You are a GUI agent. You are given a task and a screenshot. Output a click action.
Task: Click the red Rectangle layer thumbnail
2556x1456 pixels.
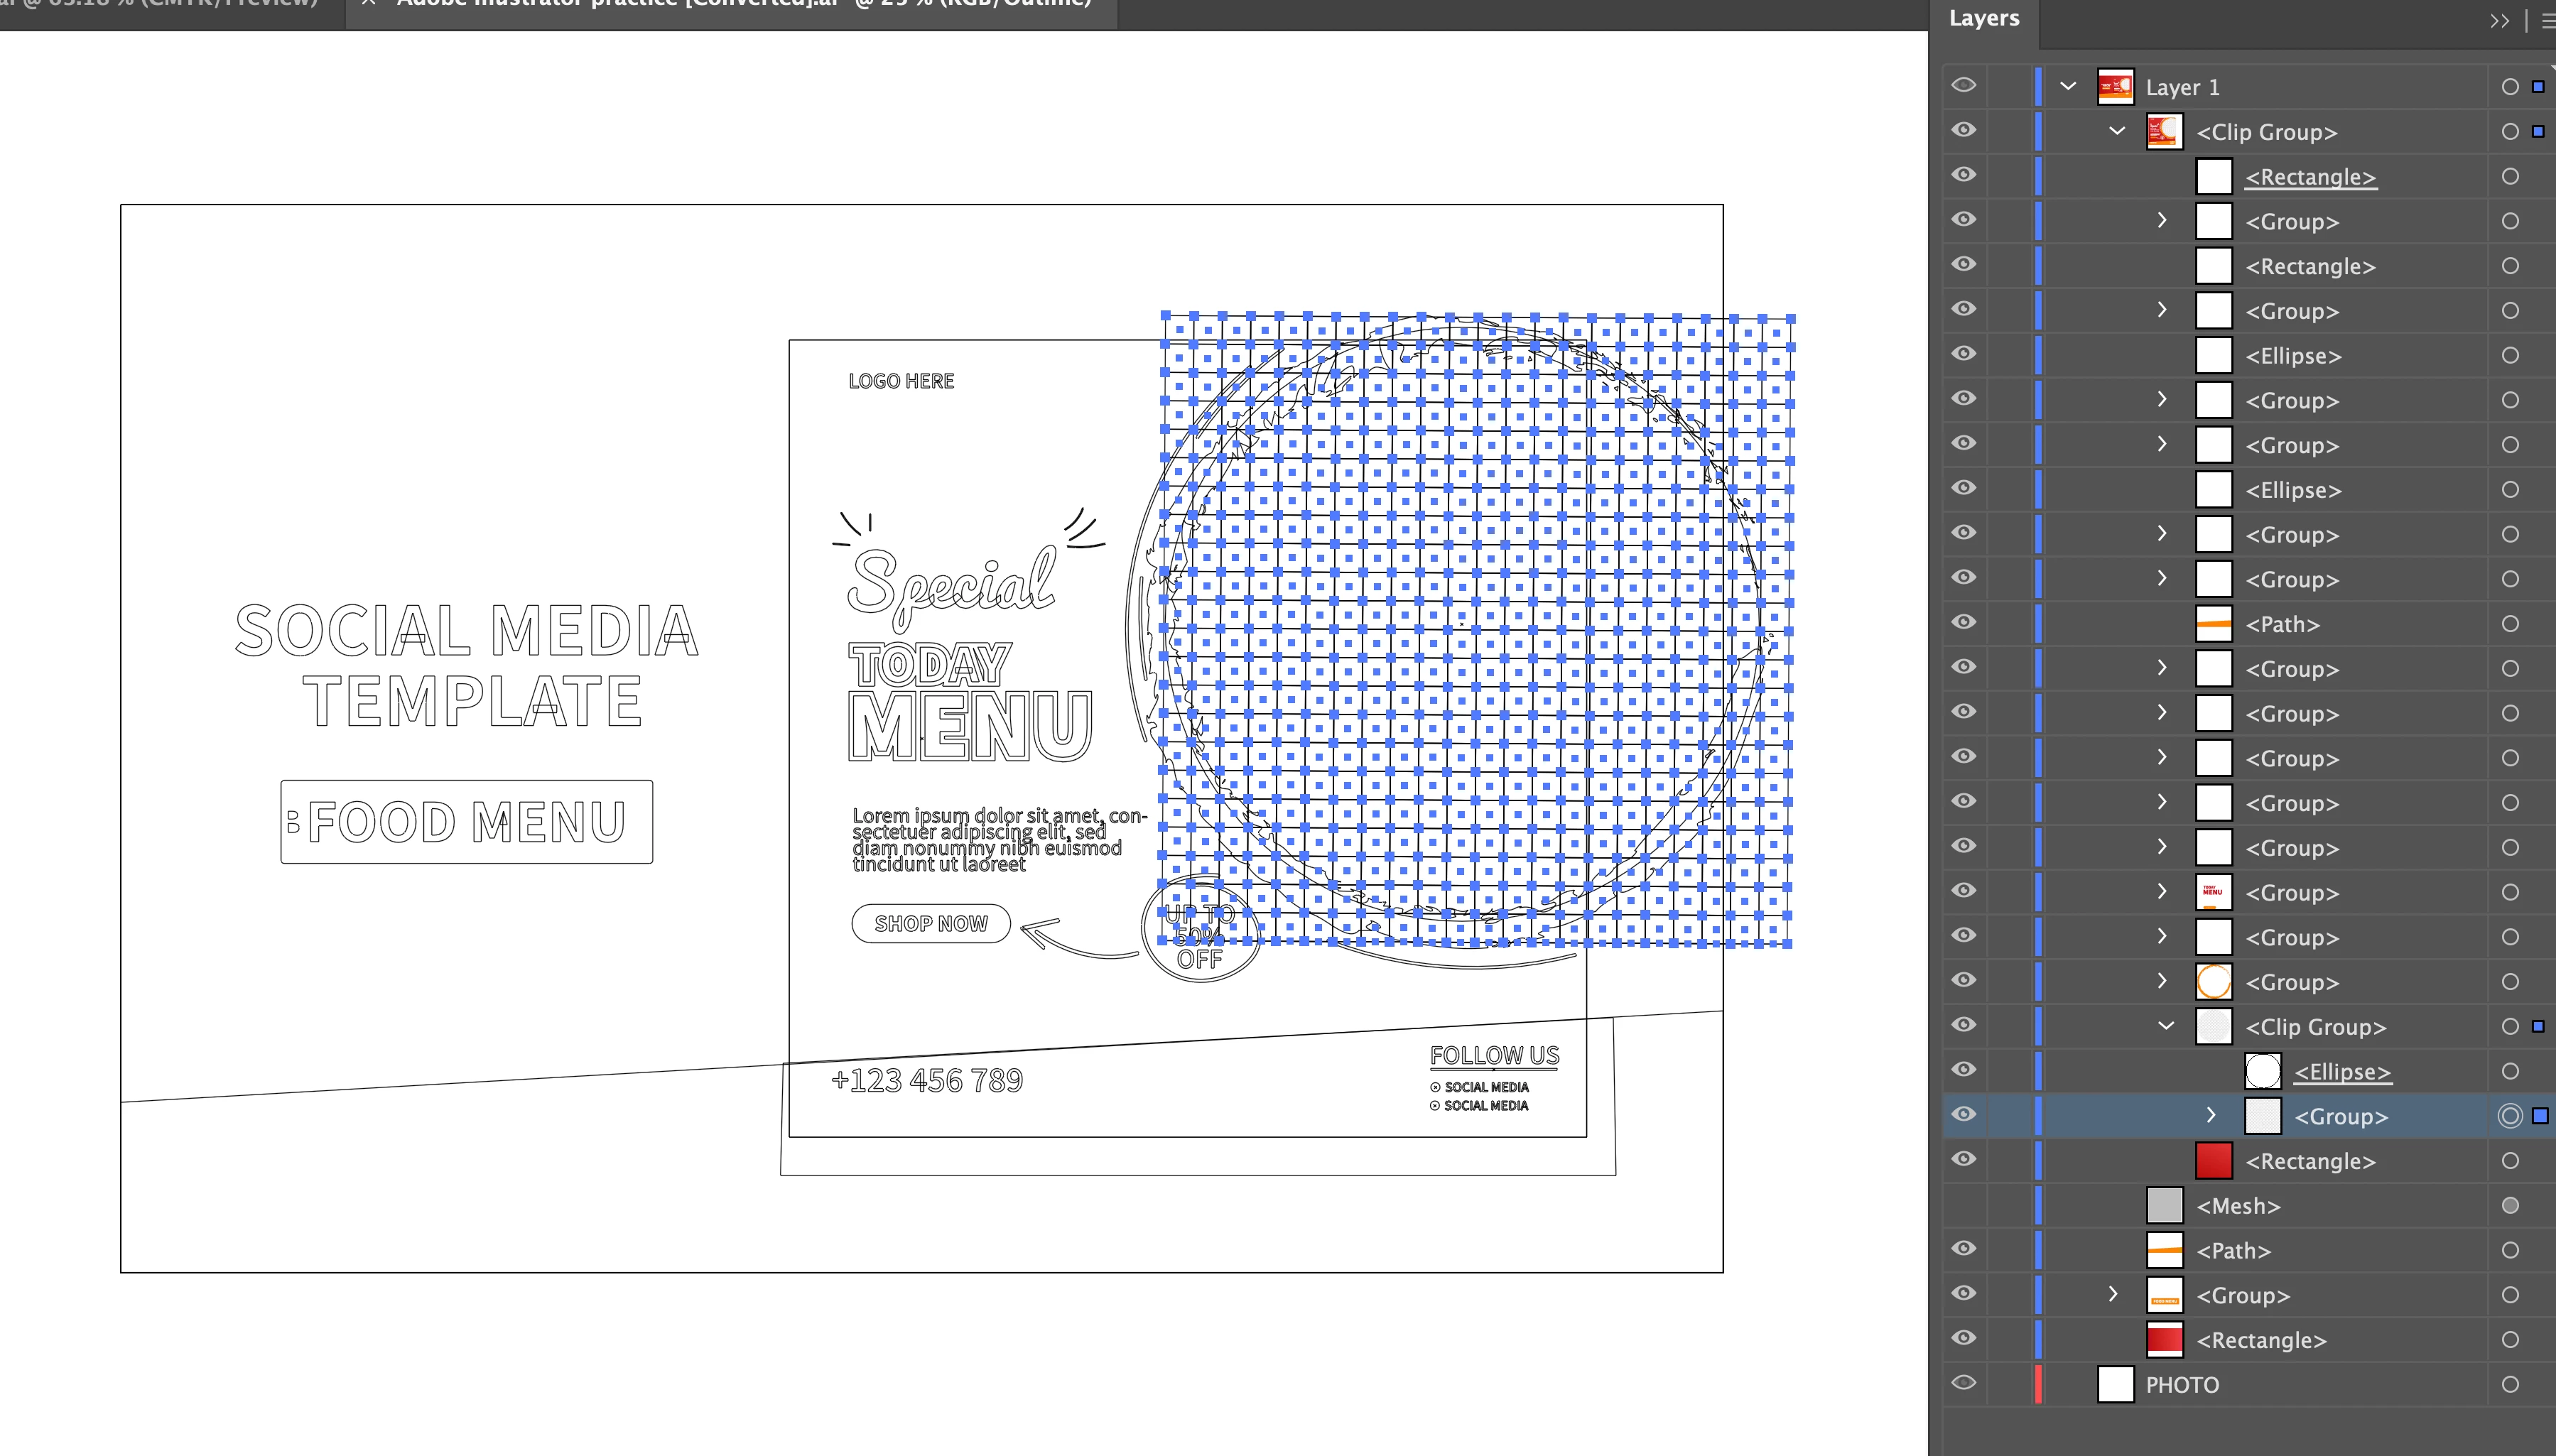click(2213, 1161)
